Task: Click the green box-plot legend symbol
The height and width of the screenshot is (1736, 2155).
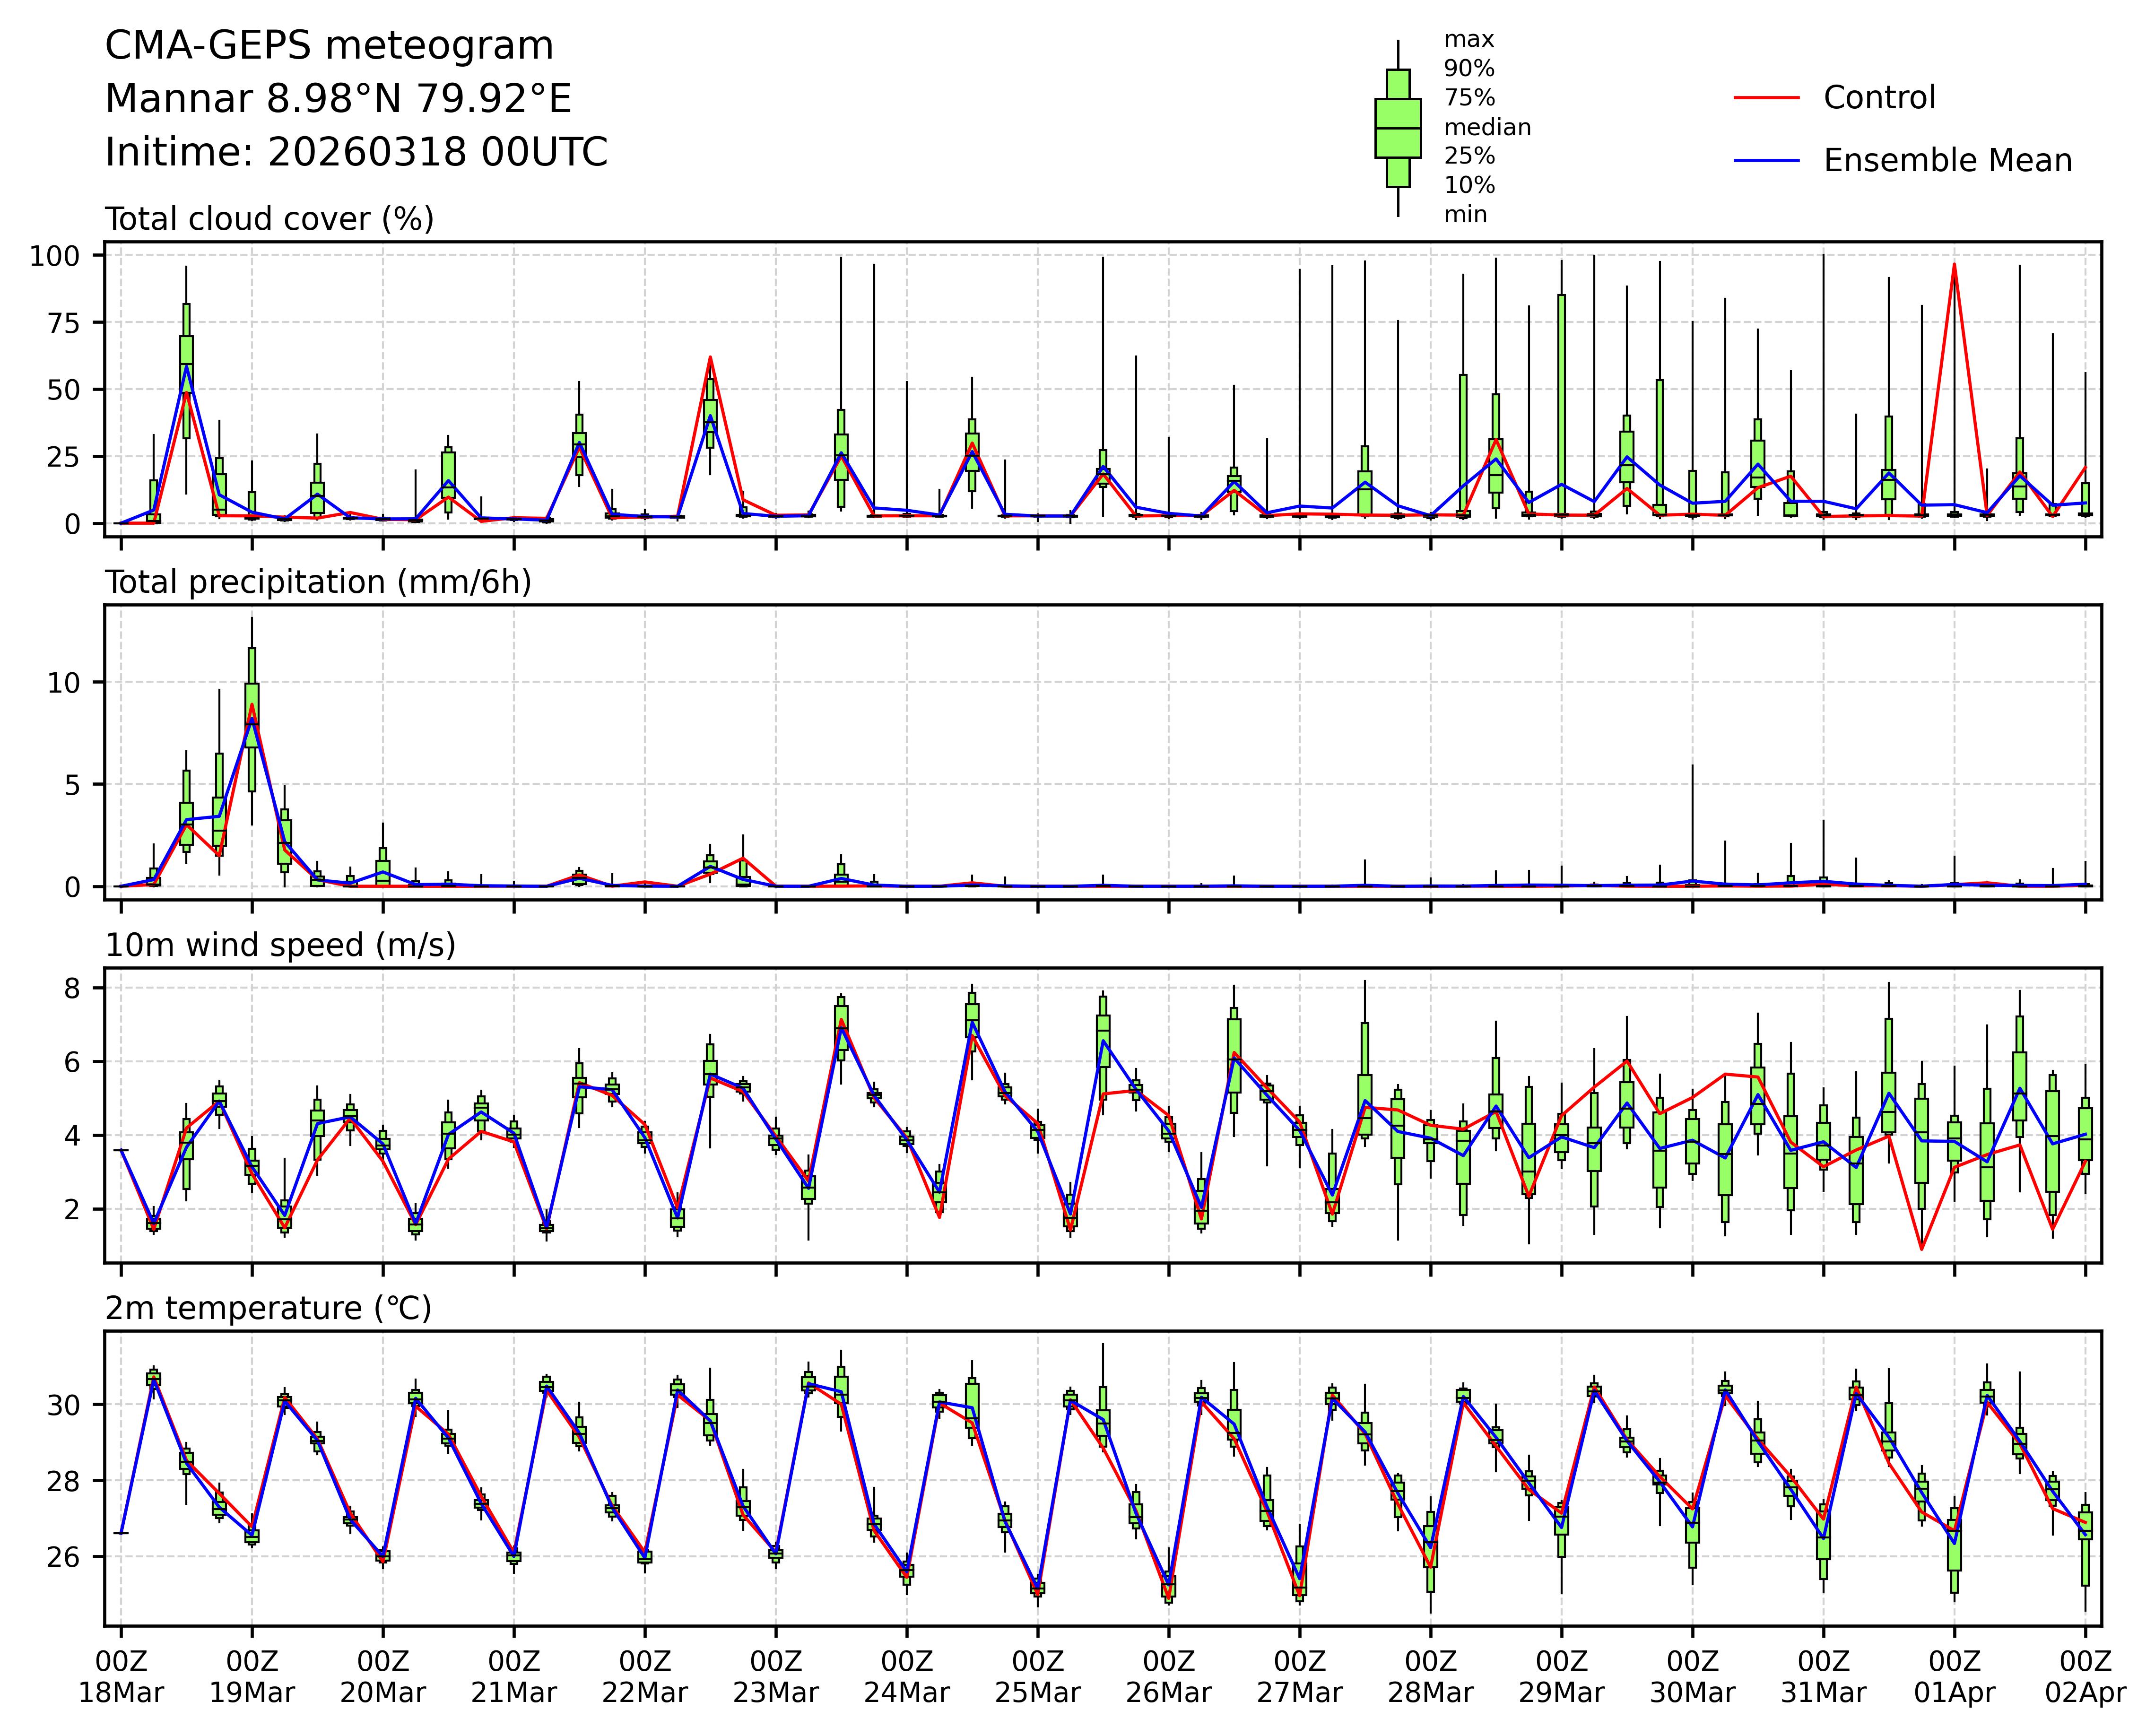Action: point(1397,128)
